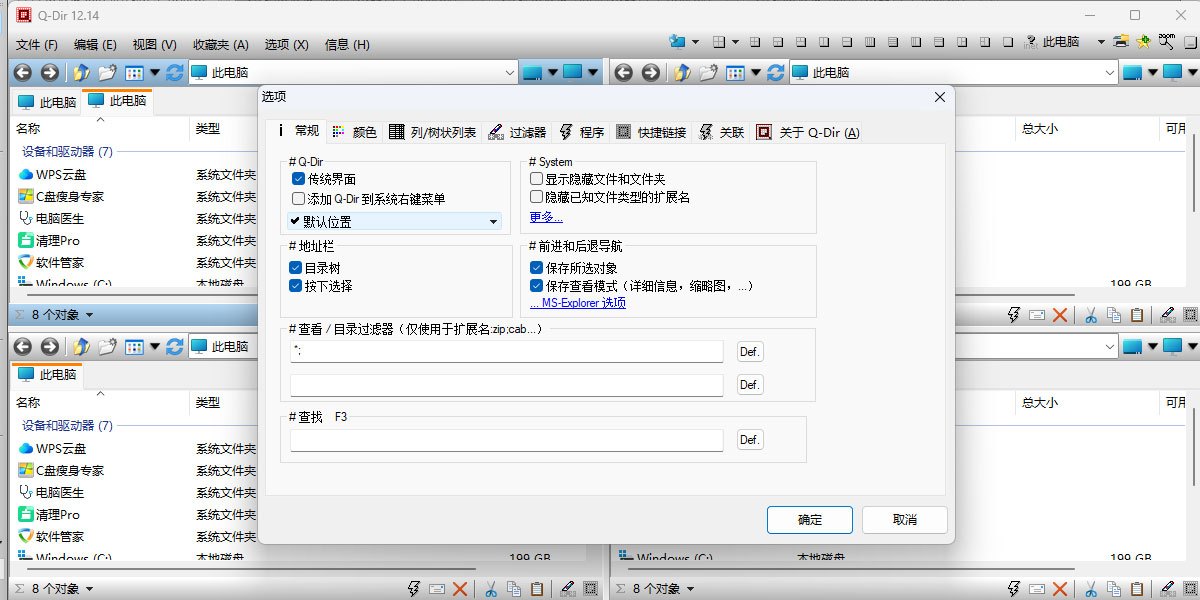Switch to the 颜色 tab
Viewport: 1200px width, 600px height.
(x=355, y=132)
